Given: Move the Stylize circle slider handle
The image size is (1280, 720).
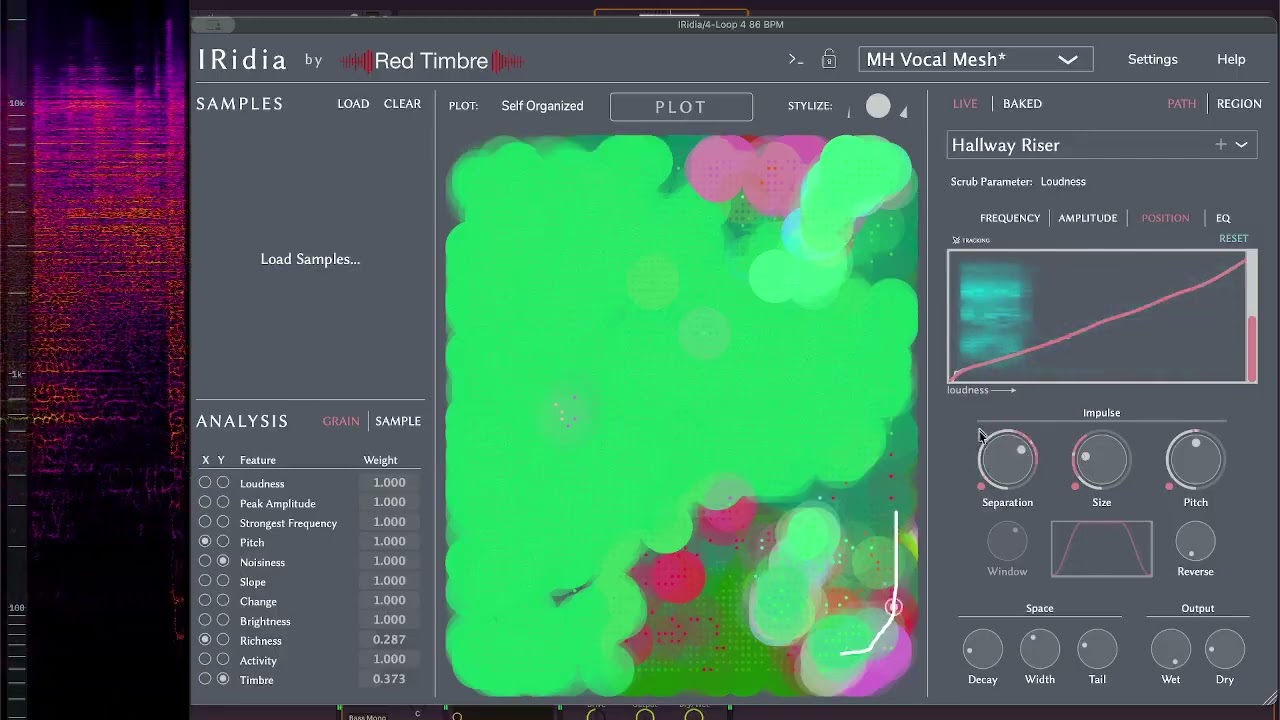Looking at the screenshot, I should point(878,107).
